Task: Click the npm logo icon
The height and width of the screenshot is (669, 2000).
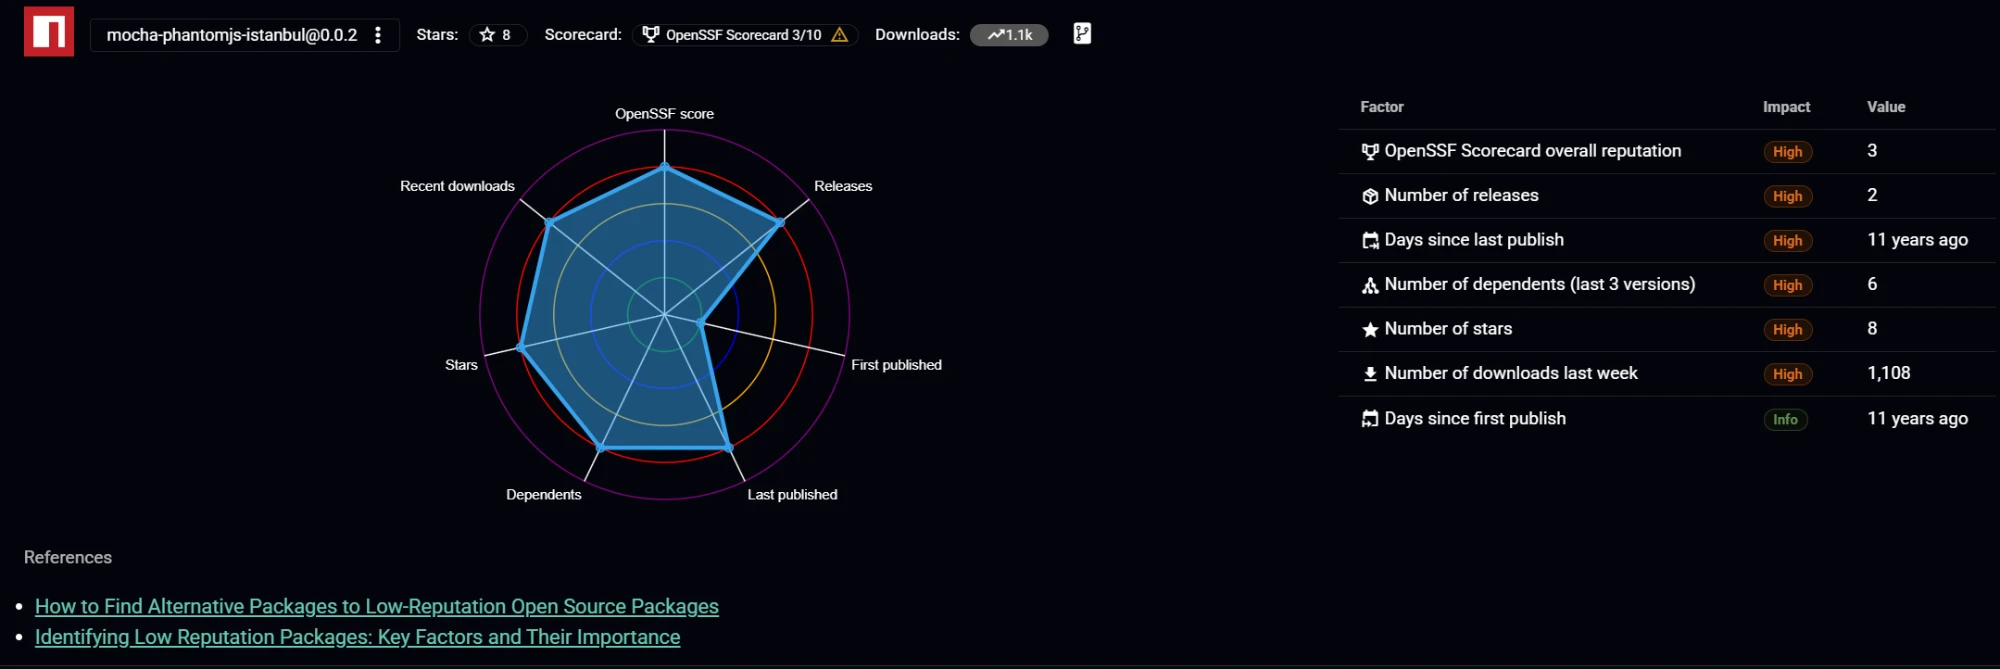Action: coord(49,32)
